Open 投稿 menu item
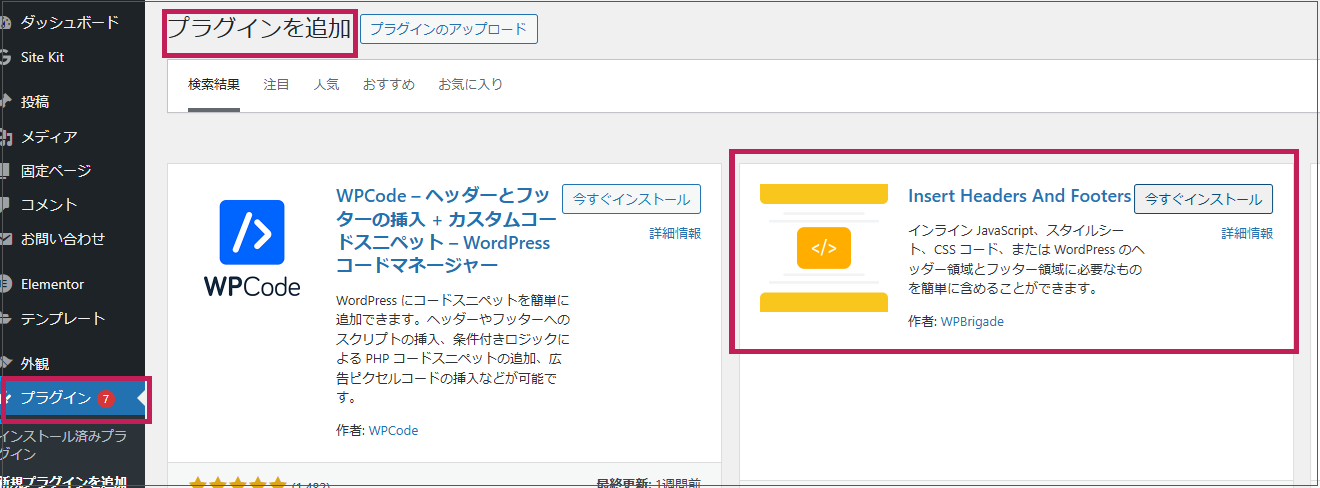The height and width of the screenshot is (488, 1320). (x=35, y=101)
